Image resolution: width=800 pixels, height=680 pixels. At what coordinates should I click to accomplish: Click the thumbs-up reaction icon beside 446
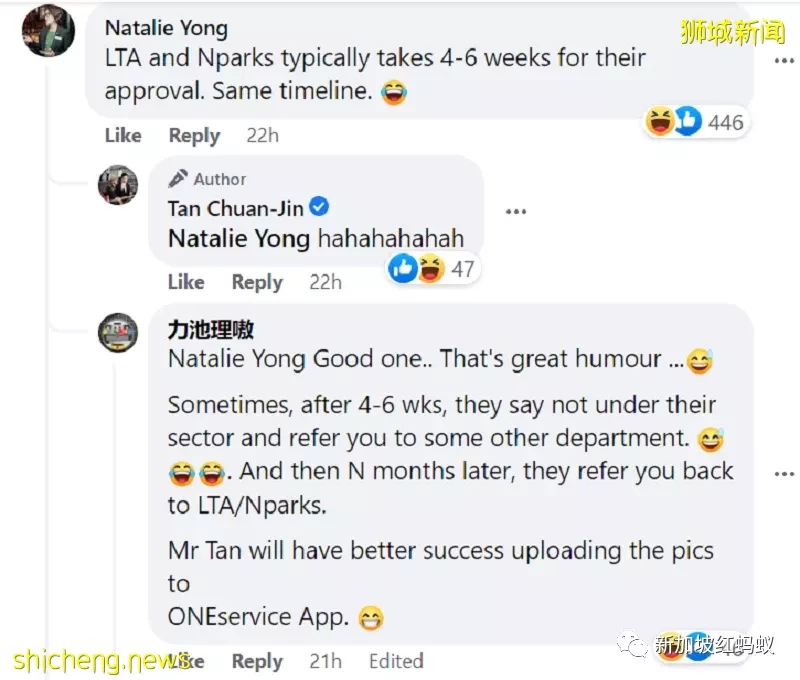688,121
